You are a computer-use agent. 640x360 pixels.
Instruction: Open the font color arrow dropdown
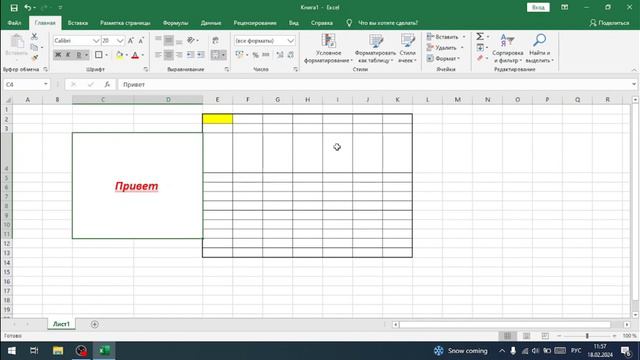point(142,55)
